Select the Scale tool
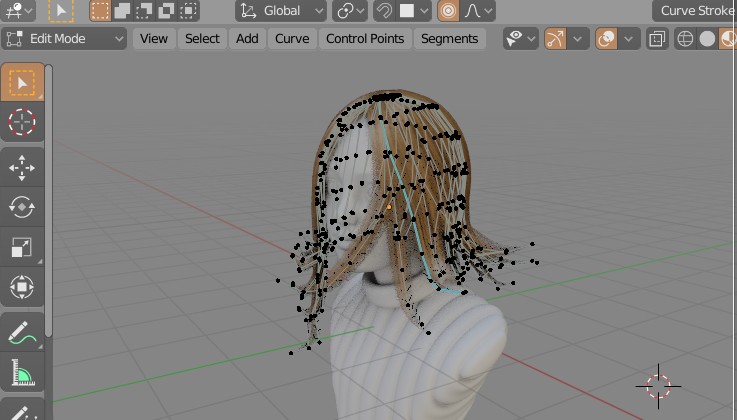737x420 pixels. [x=22, y=247]
